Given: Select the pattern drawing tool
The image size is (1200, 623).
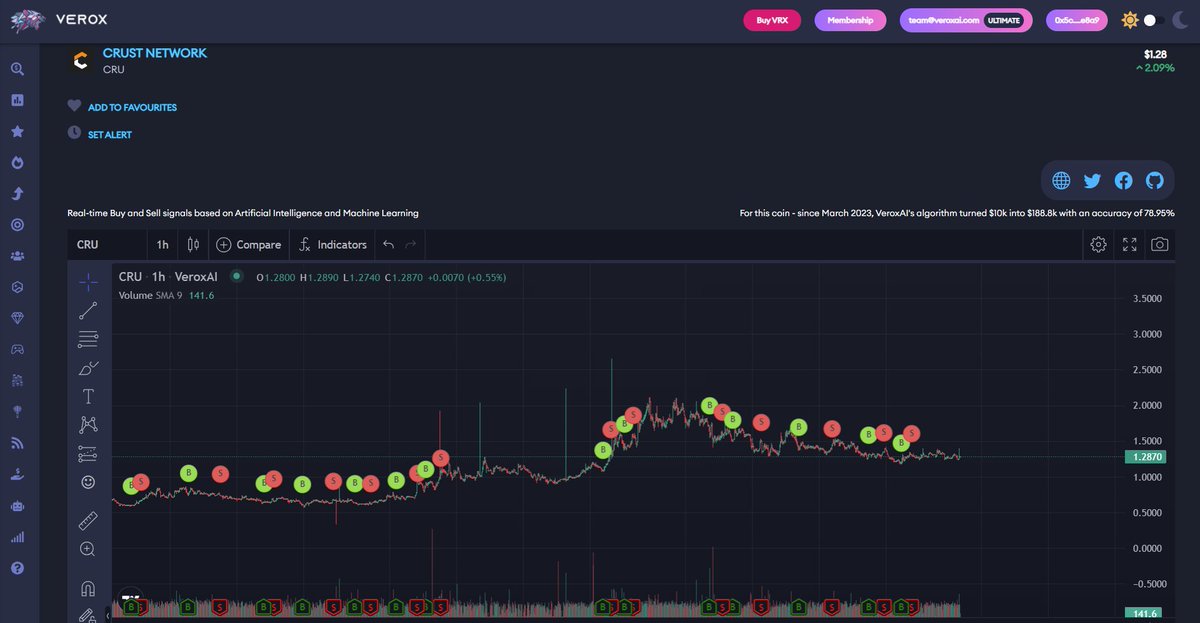Looking at the screenshot, I should click(x=88, y=425).
